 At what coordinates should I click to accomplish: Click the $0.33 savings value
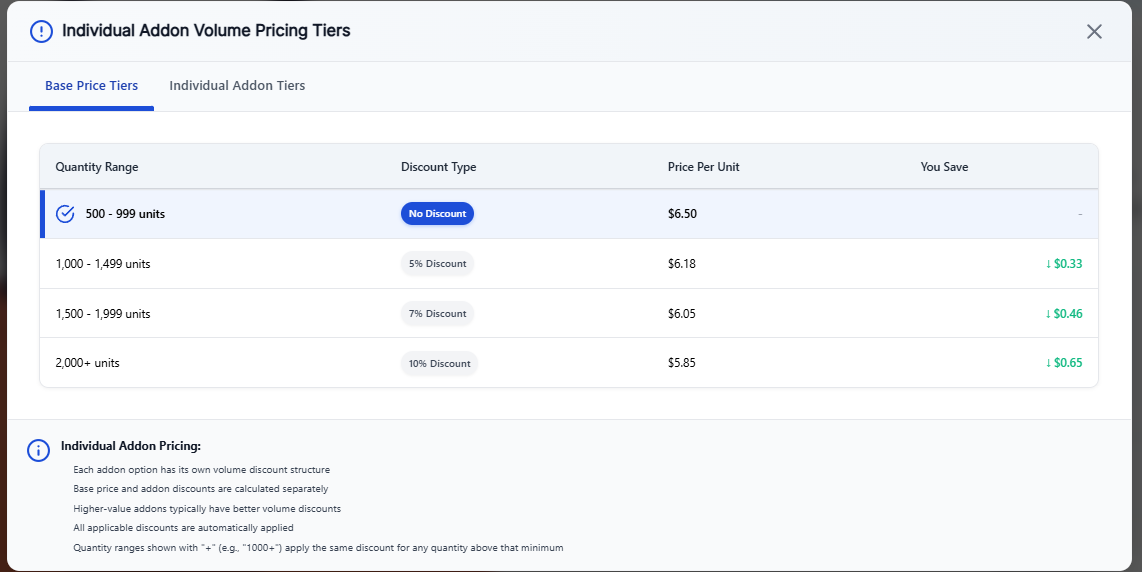[1064, 264]
